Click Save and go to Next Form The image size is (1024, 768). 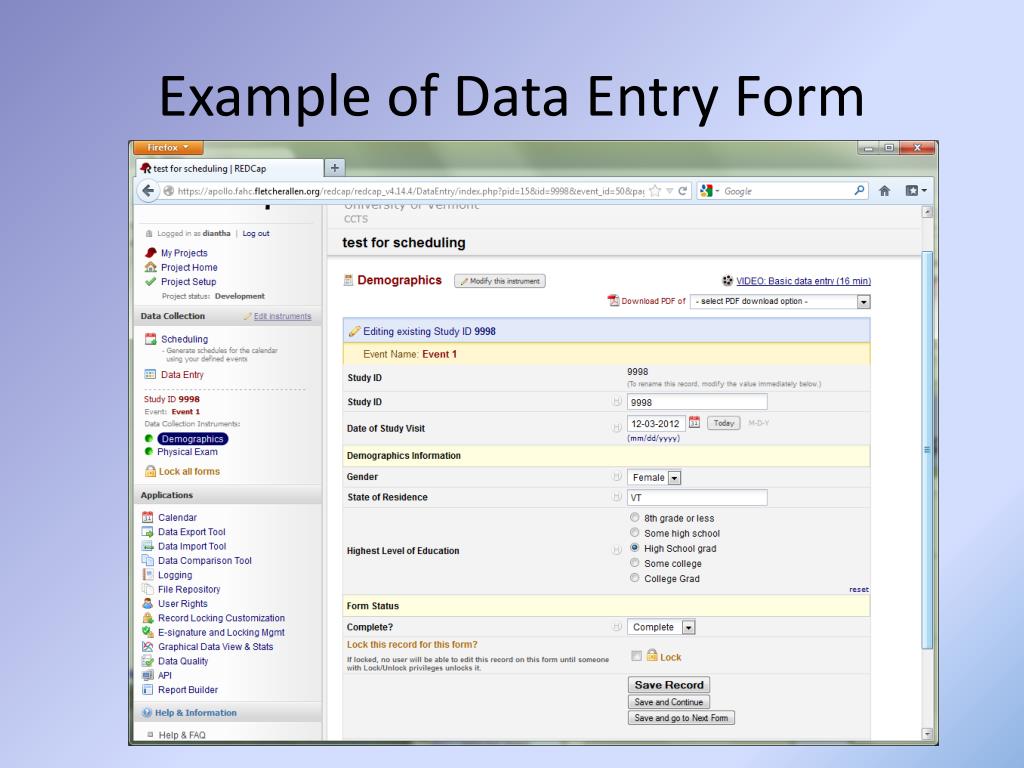[681, 718]
